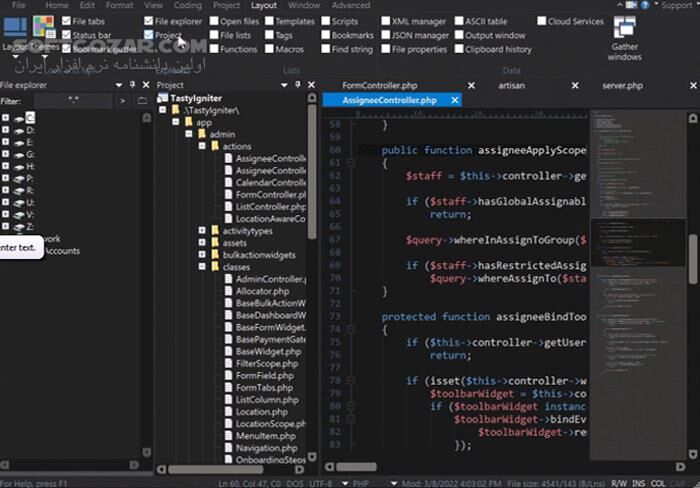Enable the Cloud Services checkbox
Screen dimensions: 700x488
click(542, 21)
